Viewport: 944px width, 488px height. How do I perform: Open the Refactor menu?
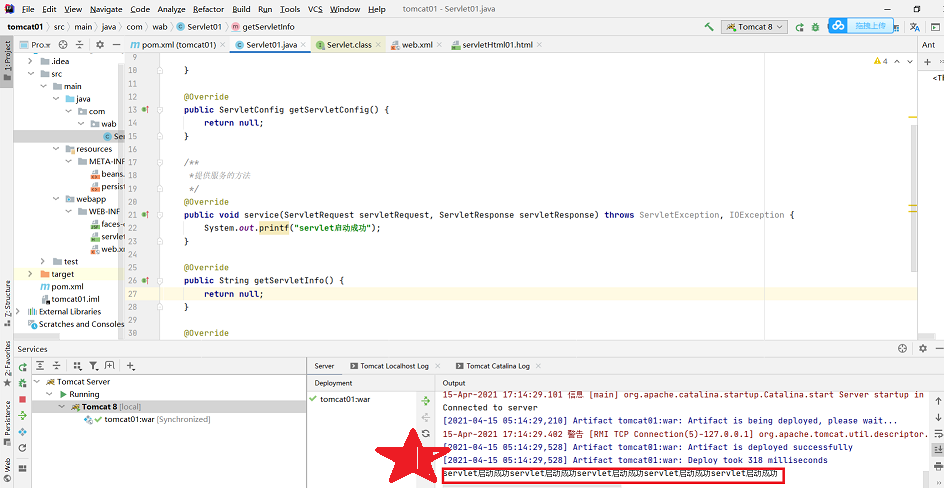208,9
